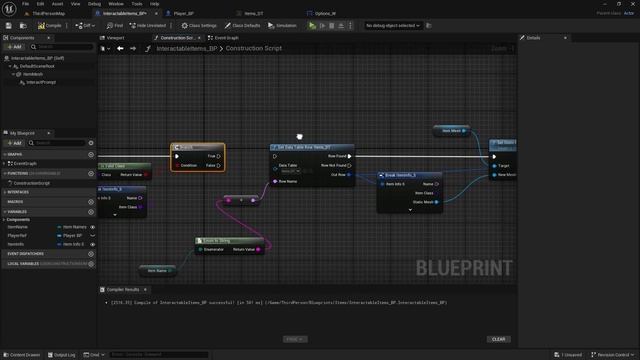This screenshot has width=640, height=360.
Task: Add a new local variable
Action: pos(91,264)
